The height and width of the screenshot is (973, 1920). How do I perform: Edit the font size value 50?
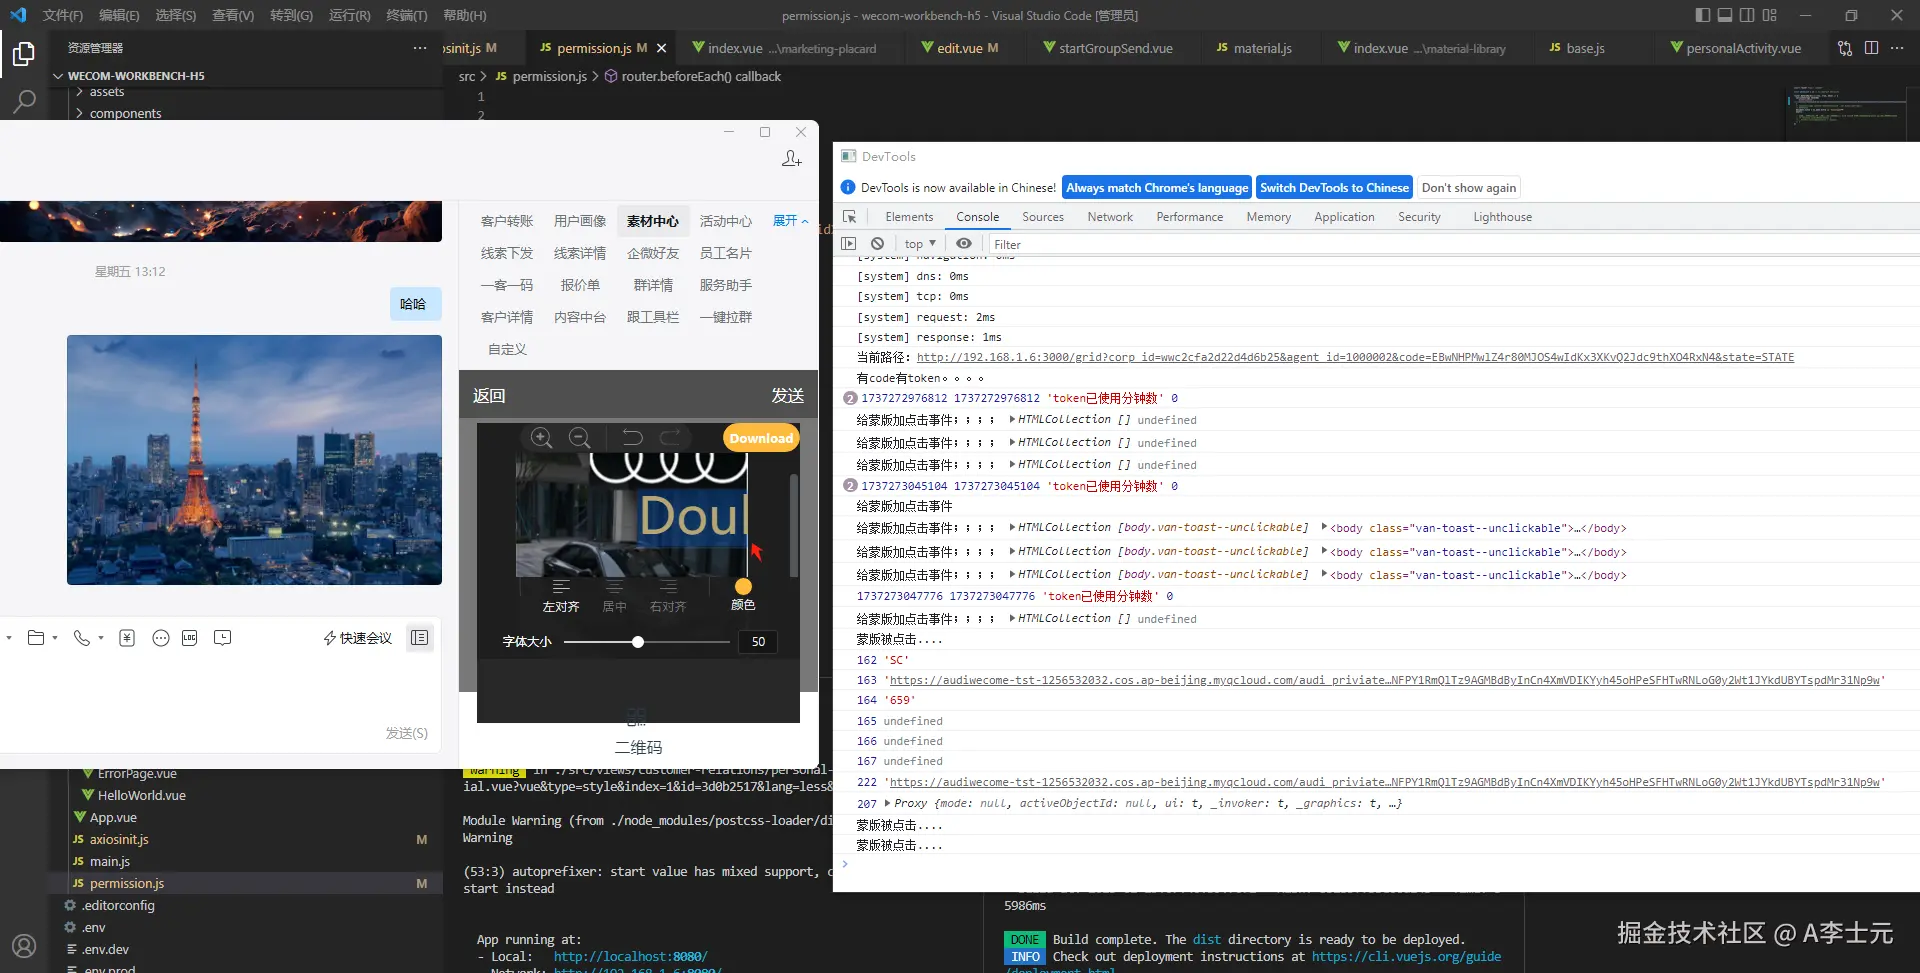[x=758, y=642]
